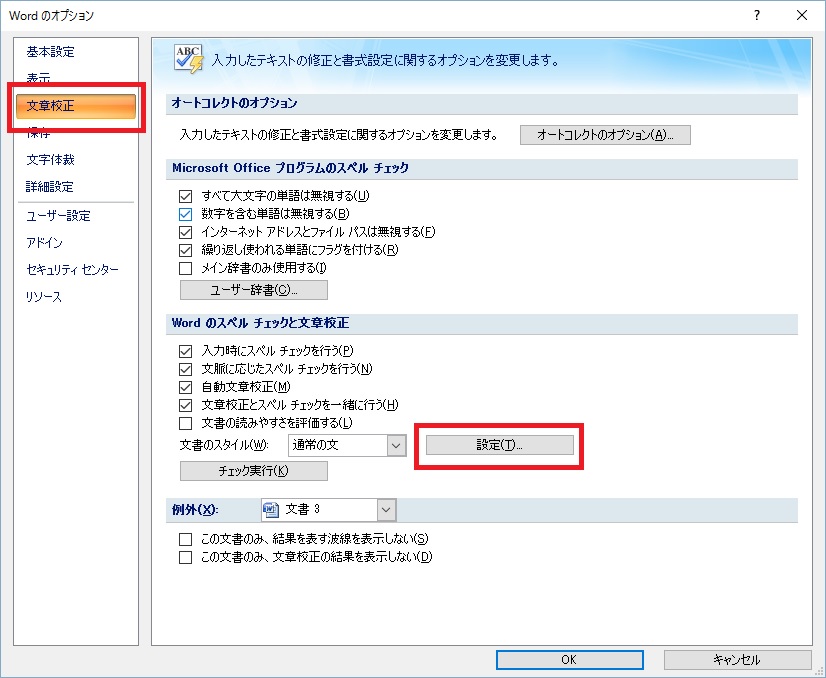Toggle 入力時にスペル チェックを行う checkbox
Image resolution: width=826 pixels, height=678 pixels.
click(x=185, y=351)
